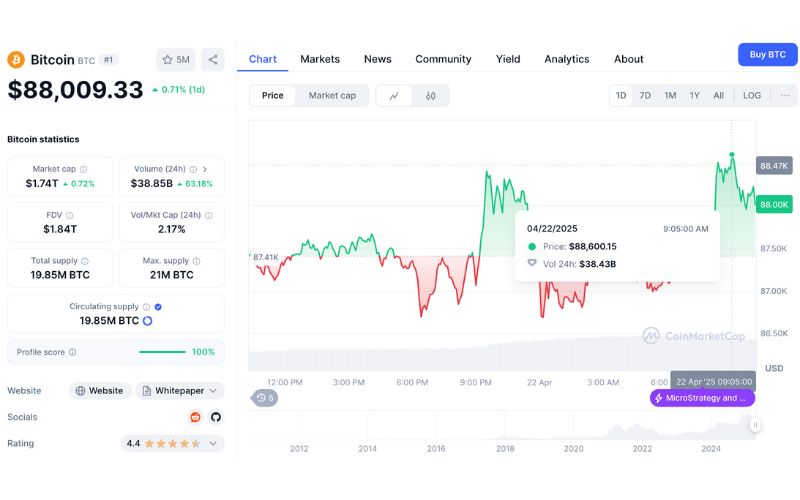Image resolution: width=800 pixels, height=500 pixels.
Task: Click the Circulating supply info icon
Action: click(146, 307)
